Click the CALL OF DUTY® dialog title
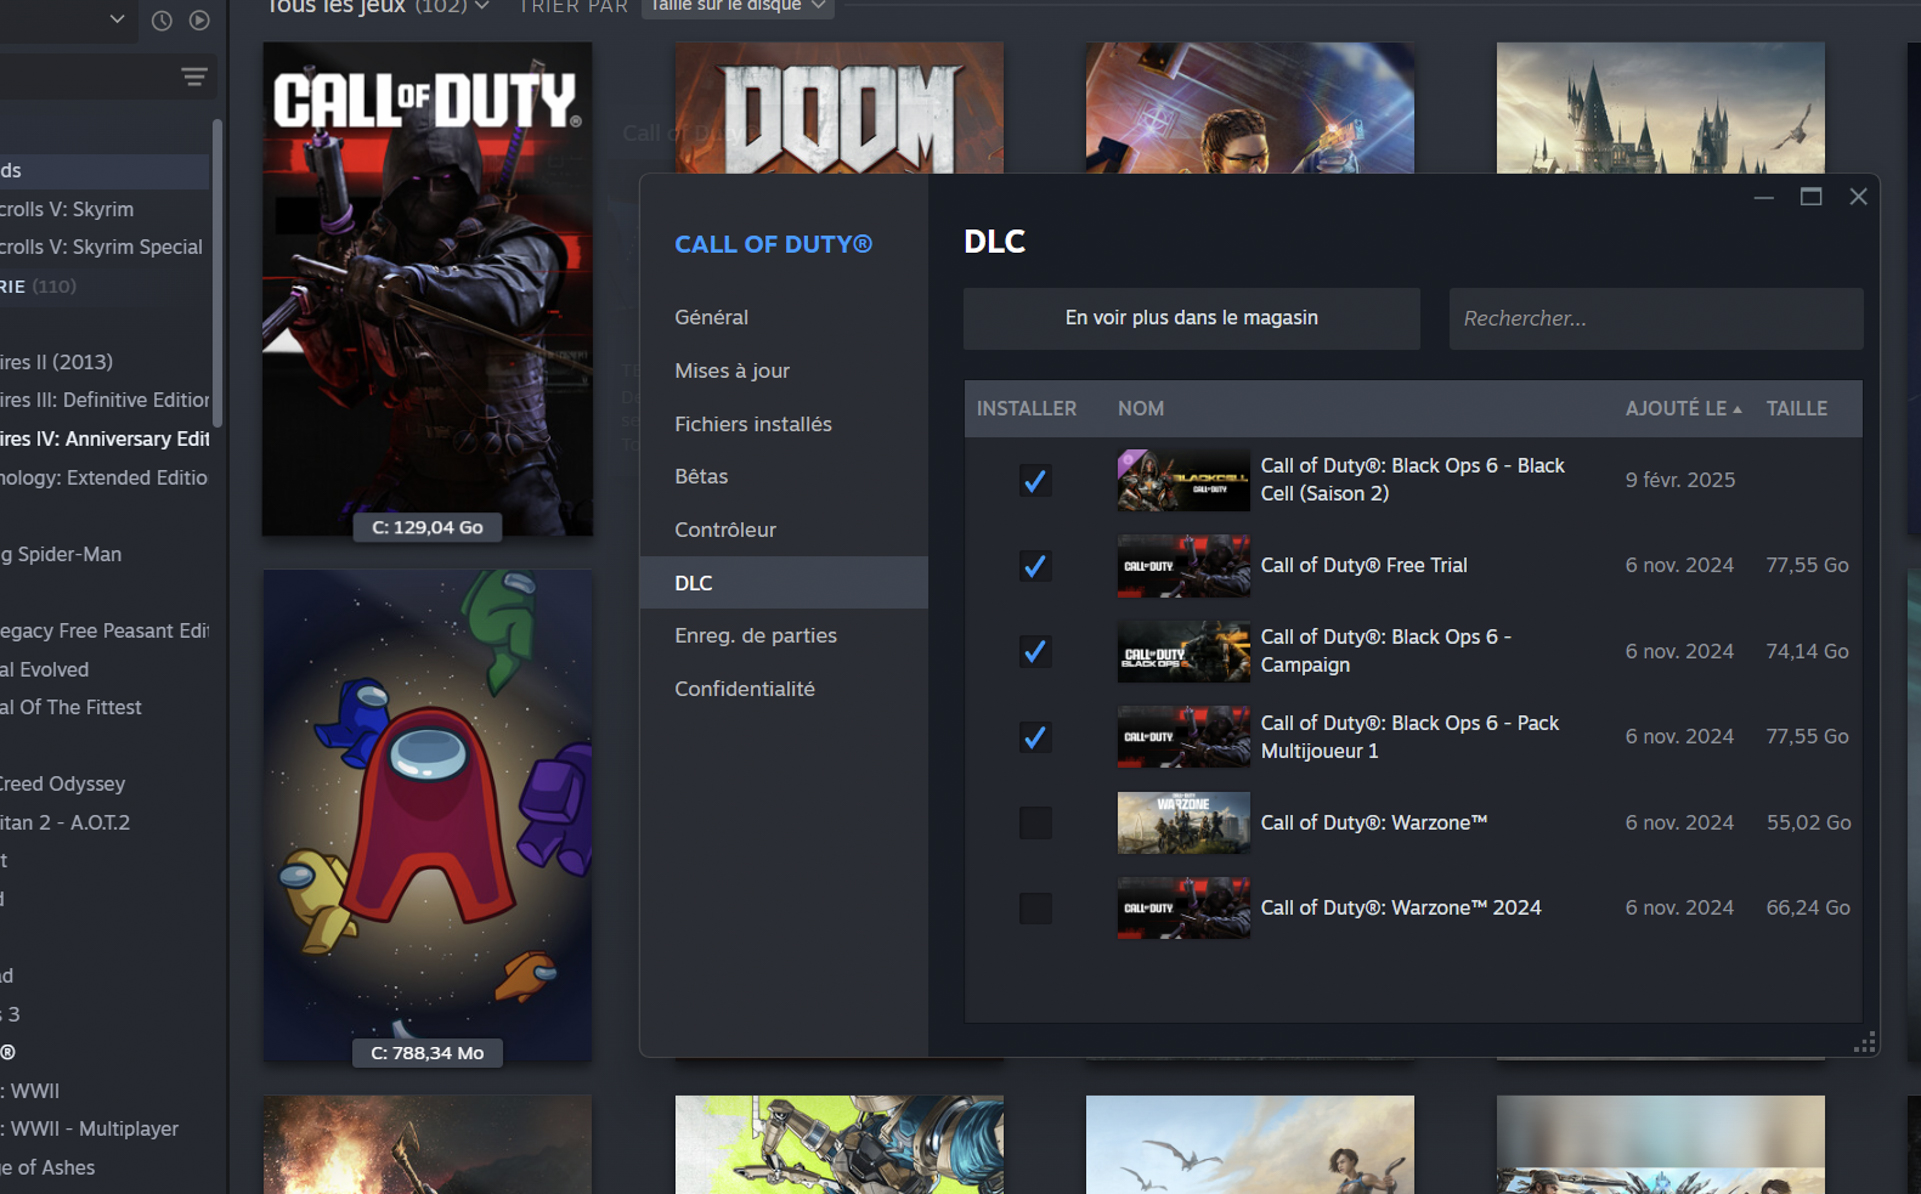The width and height of the screenshot is (1921, 1194). pyautogui.click(x=773, y=244)
